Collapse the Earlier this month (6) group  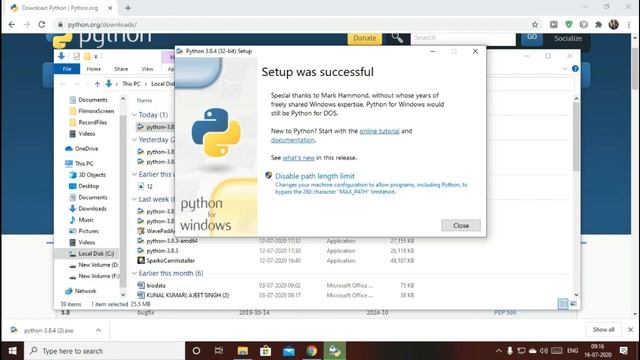(x=134, y=273)
